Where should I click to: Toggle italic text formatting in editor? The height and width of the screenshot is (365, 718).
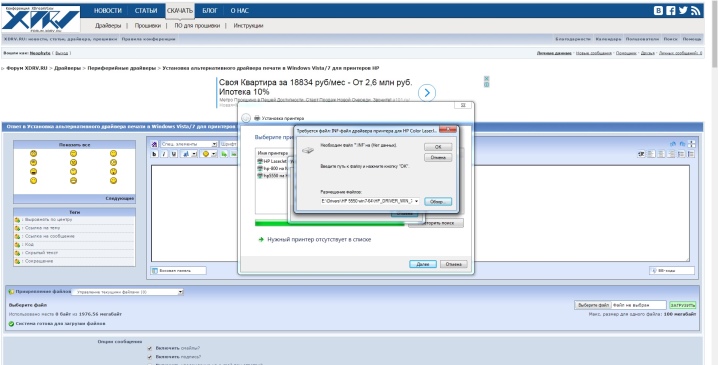(164, 154)
